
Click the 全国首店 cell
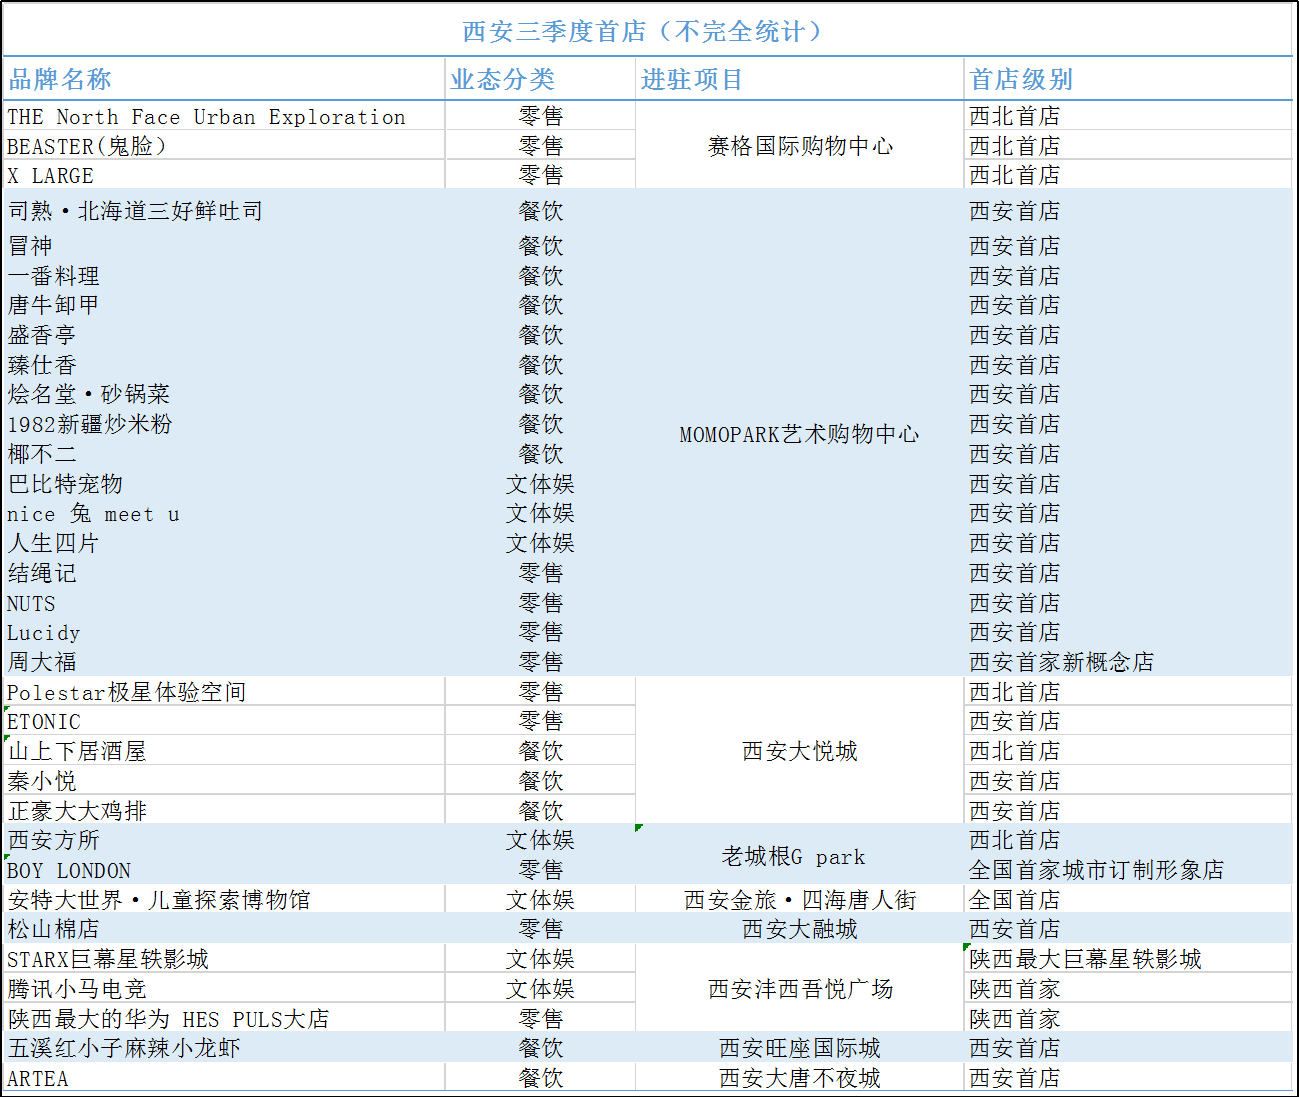tap(1129, 900)
